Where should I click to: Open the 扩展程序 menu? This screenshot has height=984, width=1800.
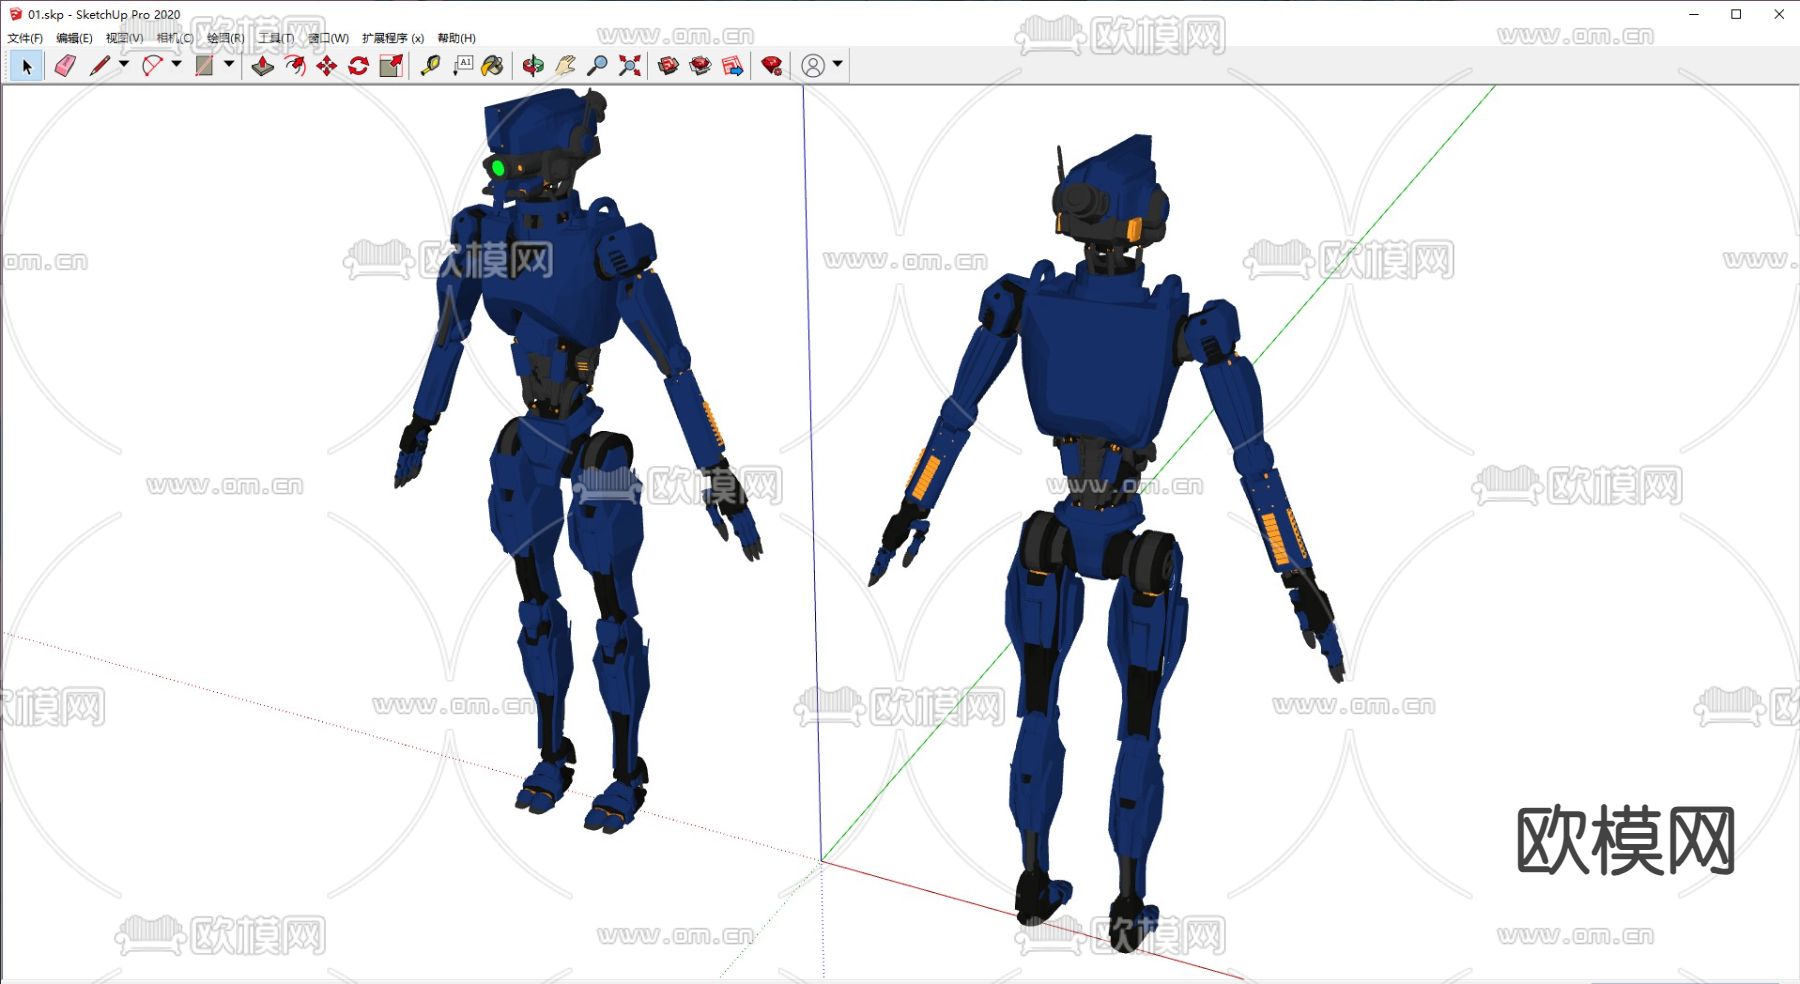(392, 38)
